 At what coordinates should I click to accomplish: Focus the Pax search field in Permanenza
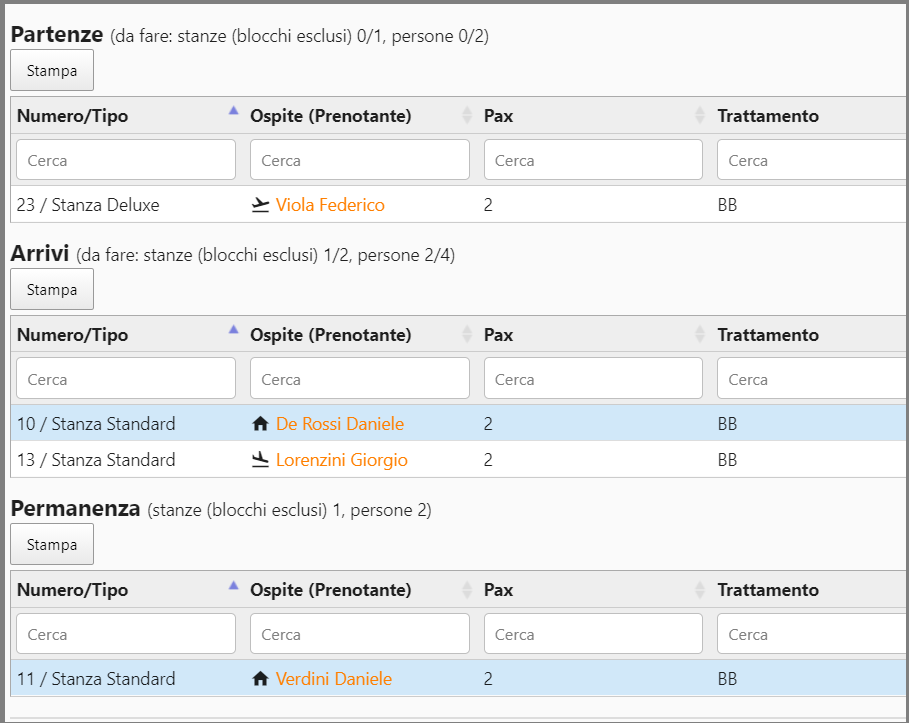pos(593,634)
